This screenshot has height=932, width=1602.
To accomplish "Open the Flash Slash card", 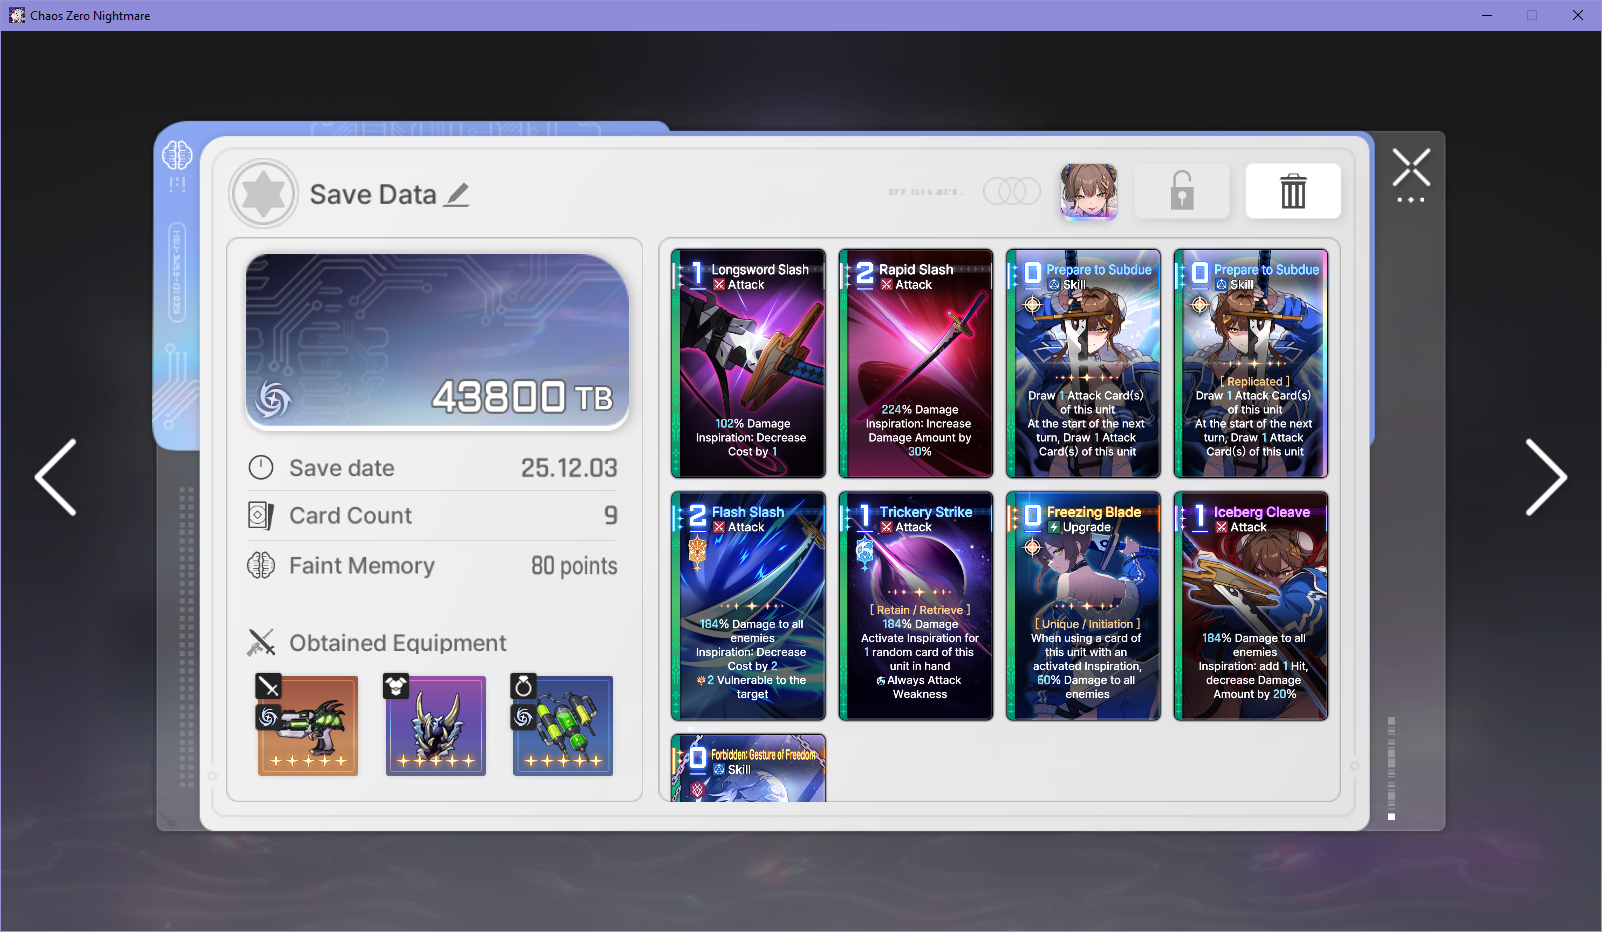I will pyautogui.click(x=748, y=606).
